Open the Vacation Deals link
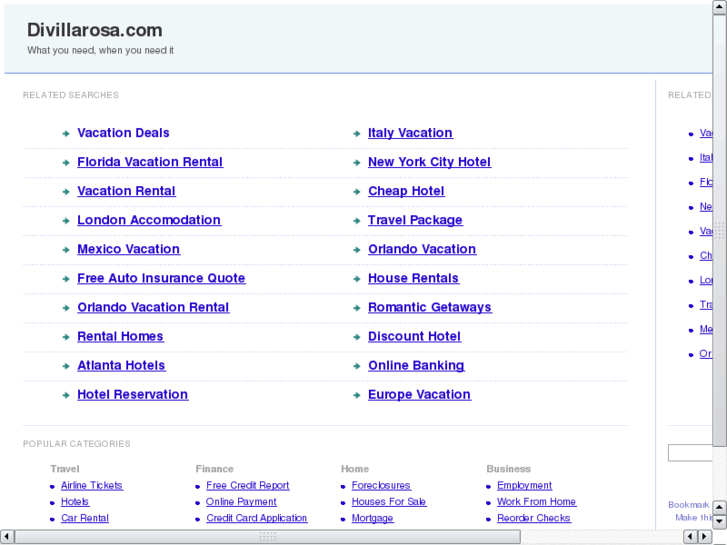The image size is (727, 545). 123,133
